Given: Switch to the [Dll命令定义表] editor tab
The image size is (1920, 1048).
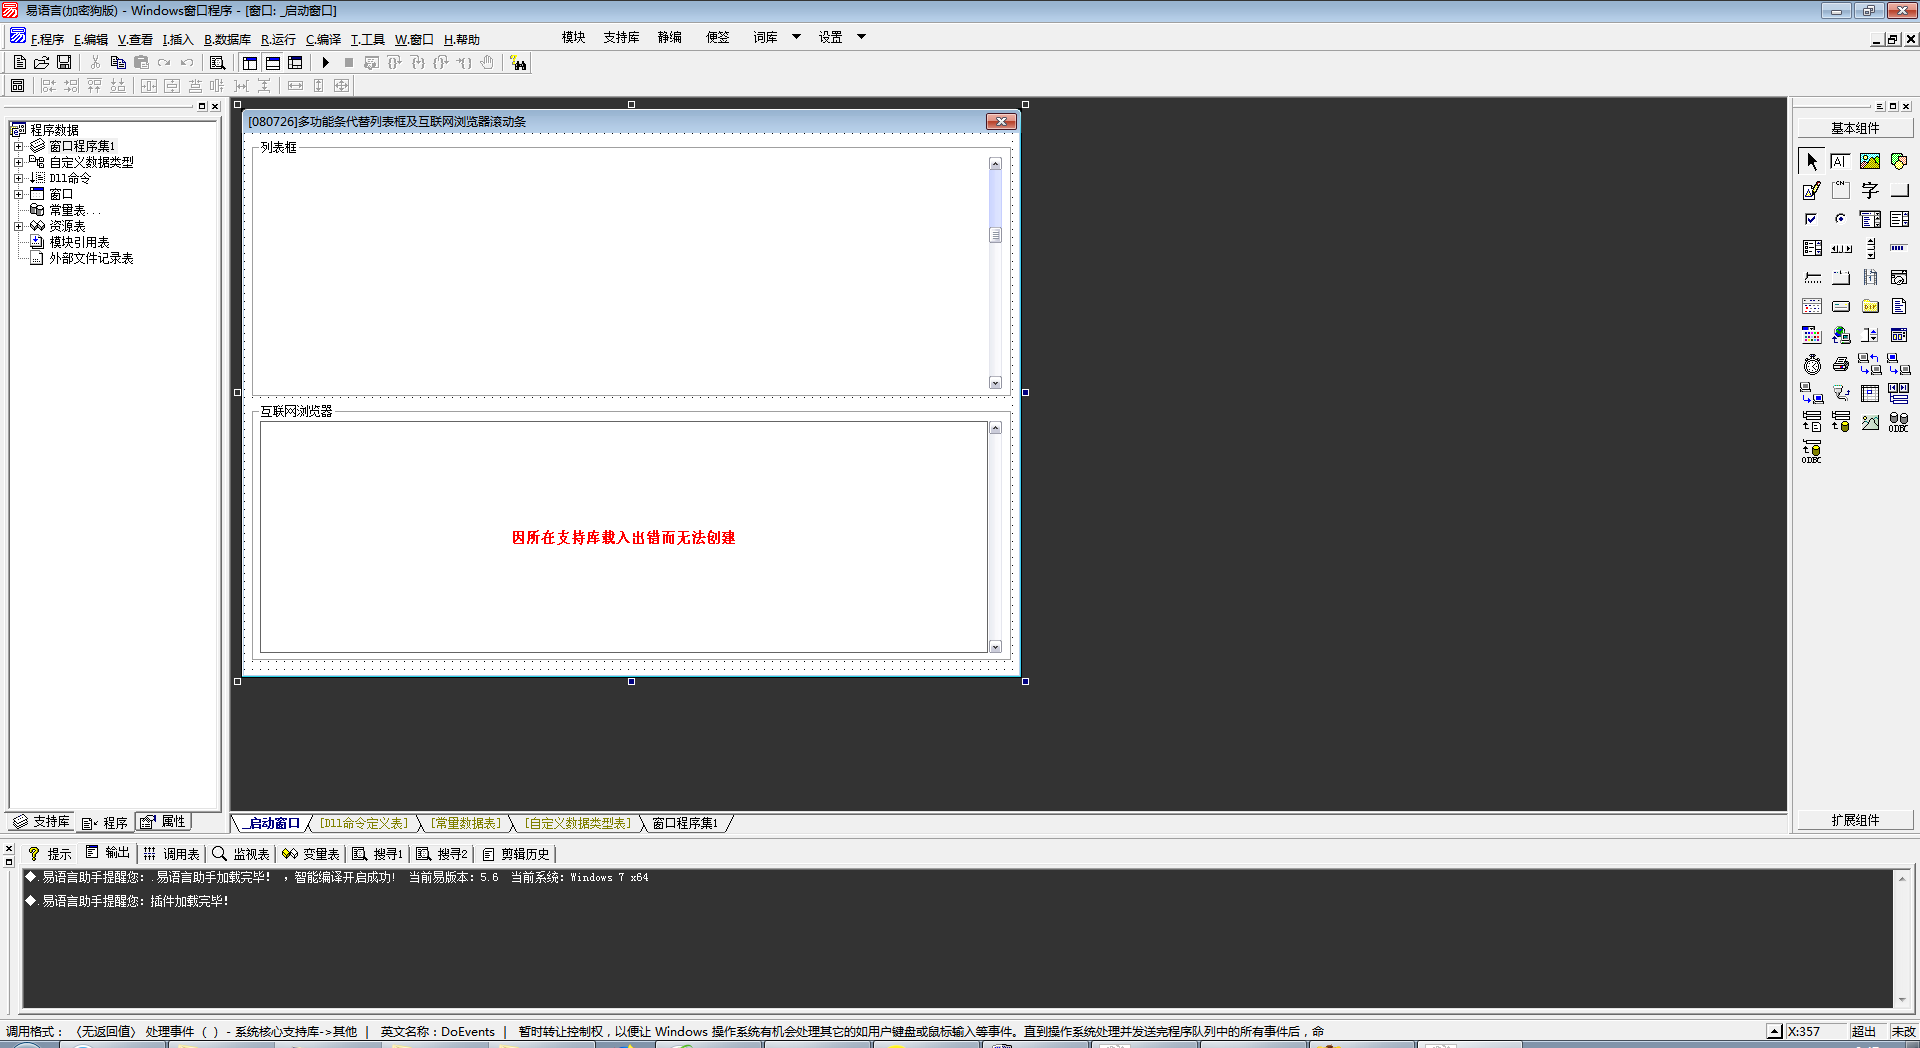Looking at the screenshot, I should click(x=363, y=824).
